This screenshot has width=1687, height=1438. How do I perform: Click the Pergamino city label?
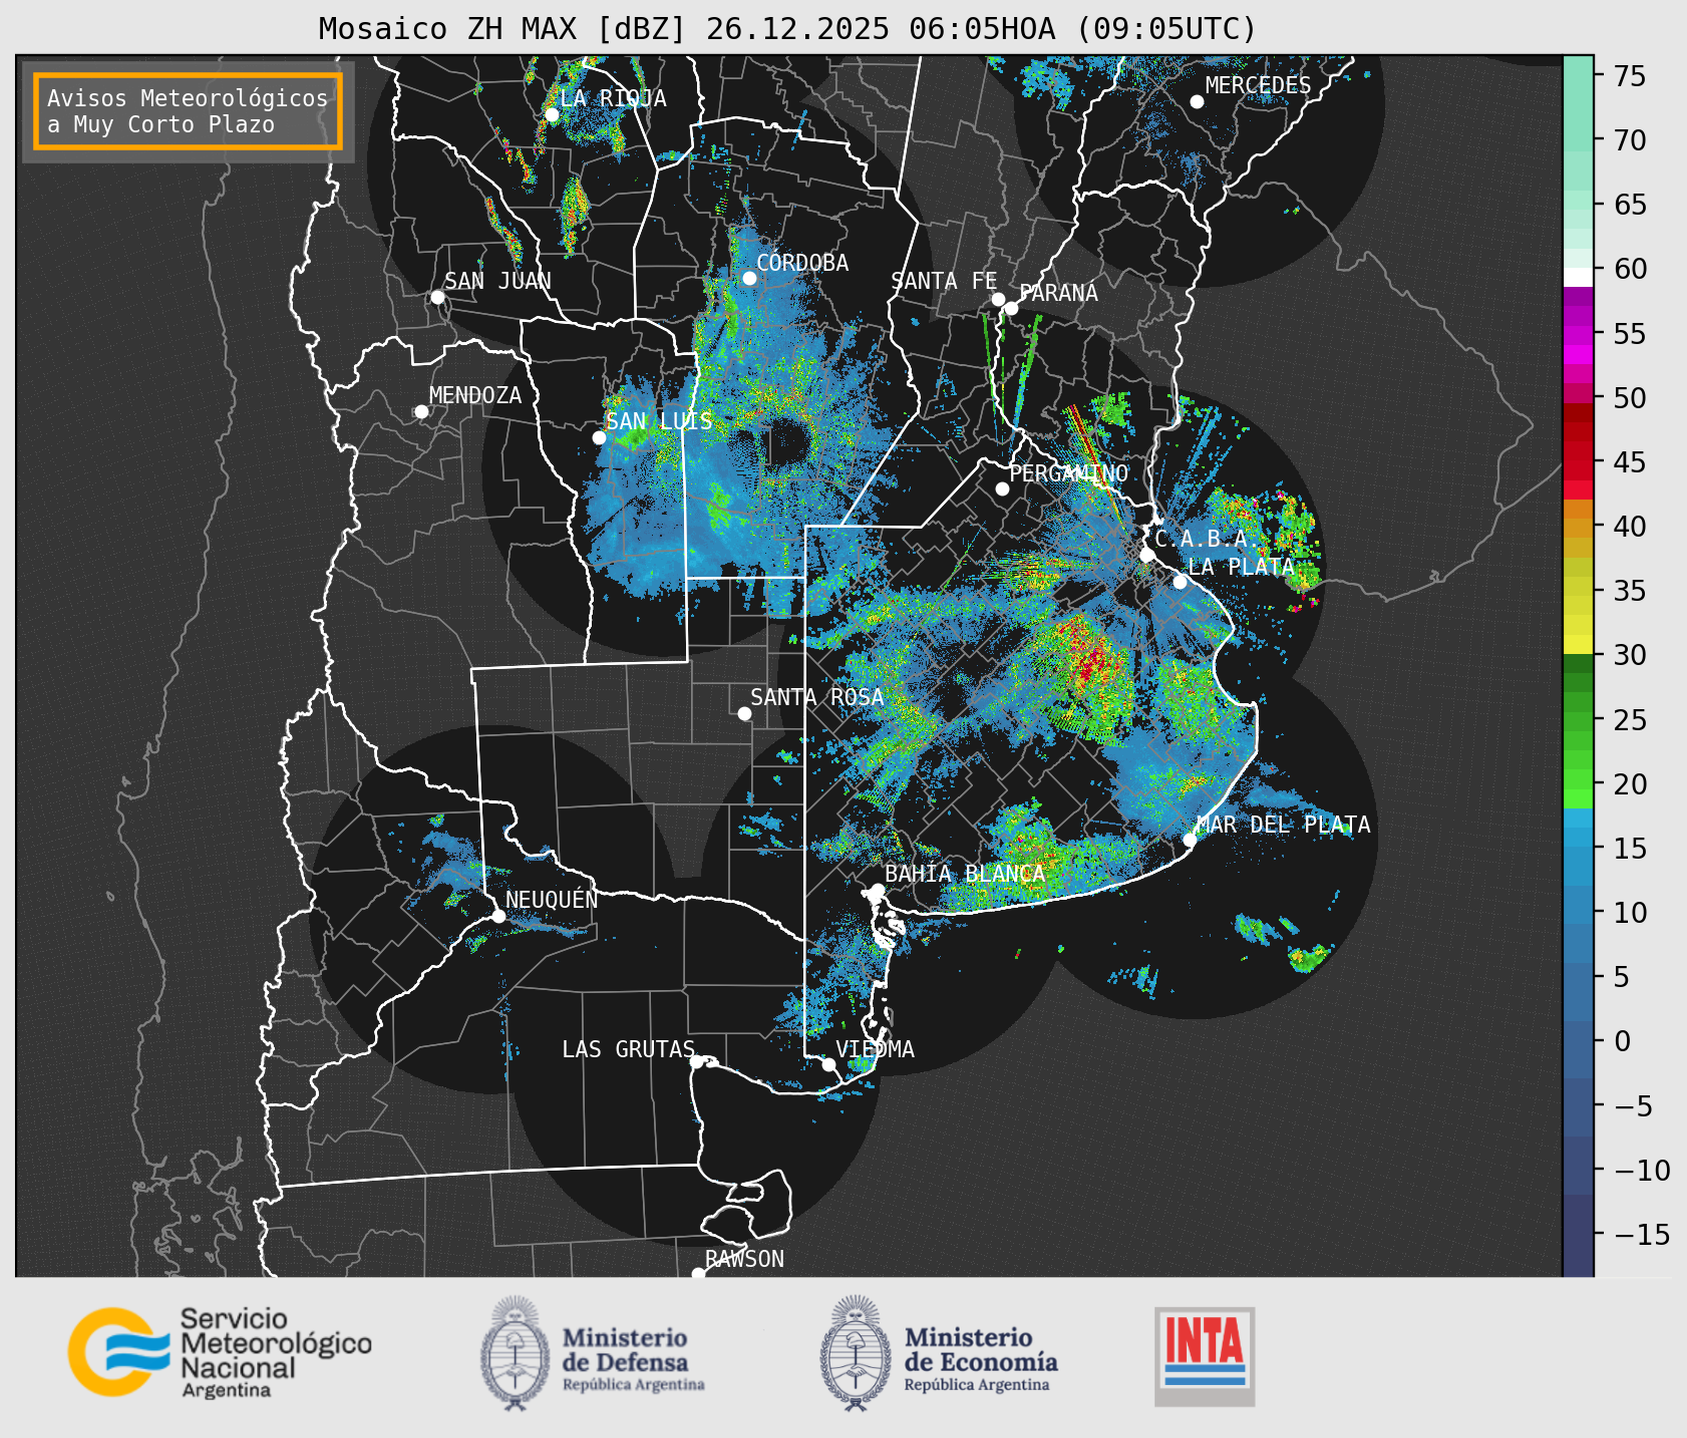point(1069,473)
